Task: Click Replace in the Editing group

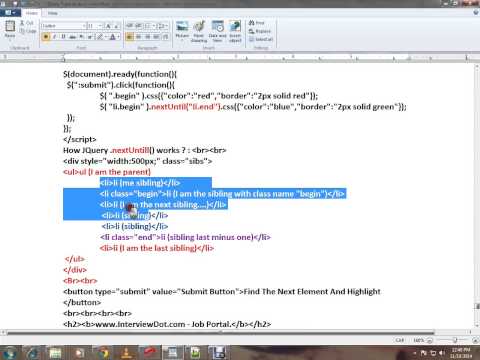Action: (x=260, y=31)
